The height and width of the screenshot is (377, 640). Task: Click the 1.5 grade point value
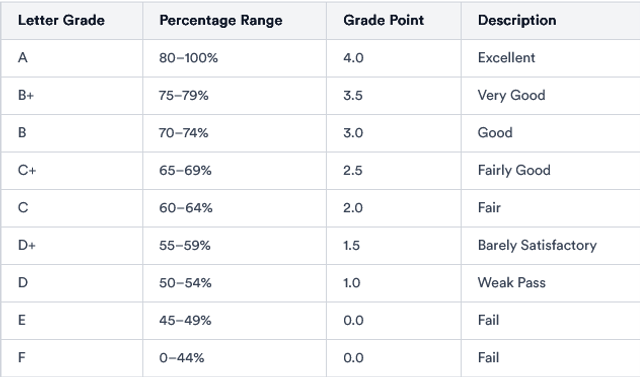click(x=352, y=246)
